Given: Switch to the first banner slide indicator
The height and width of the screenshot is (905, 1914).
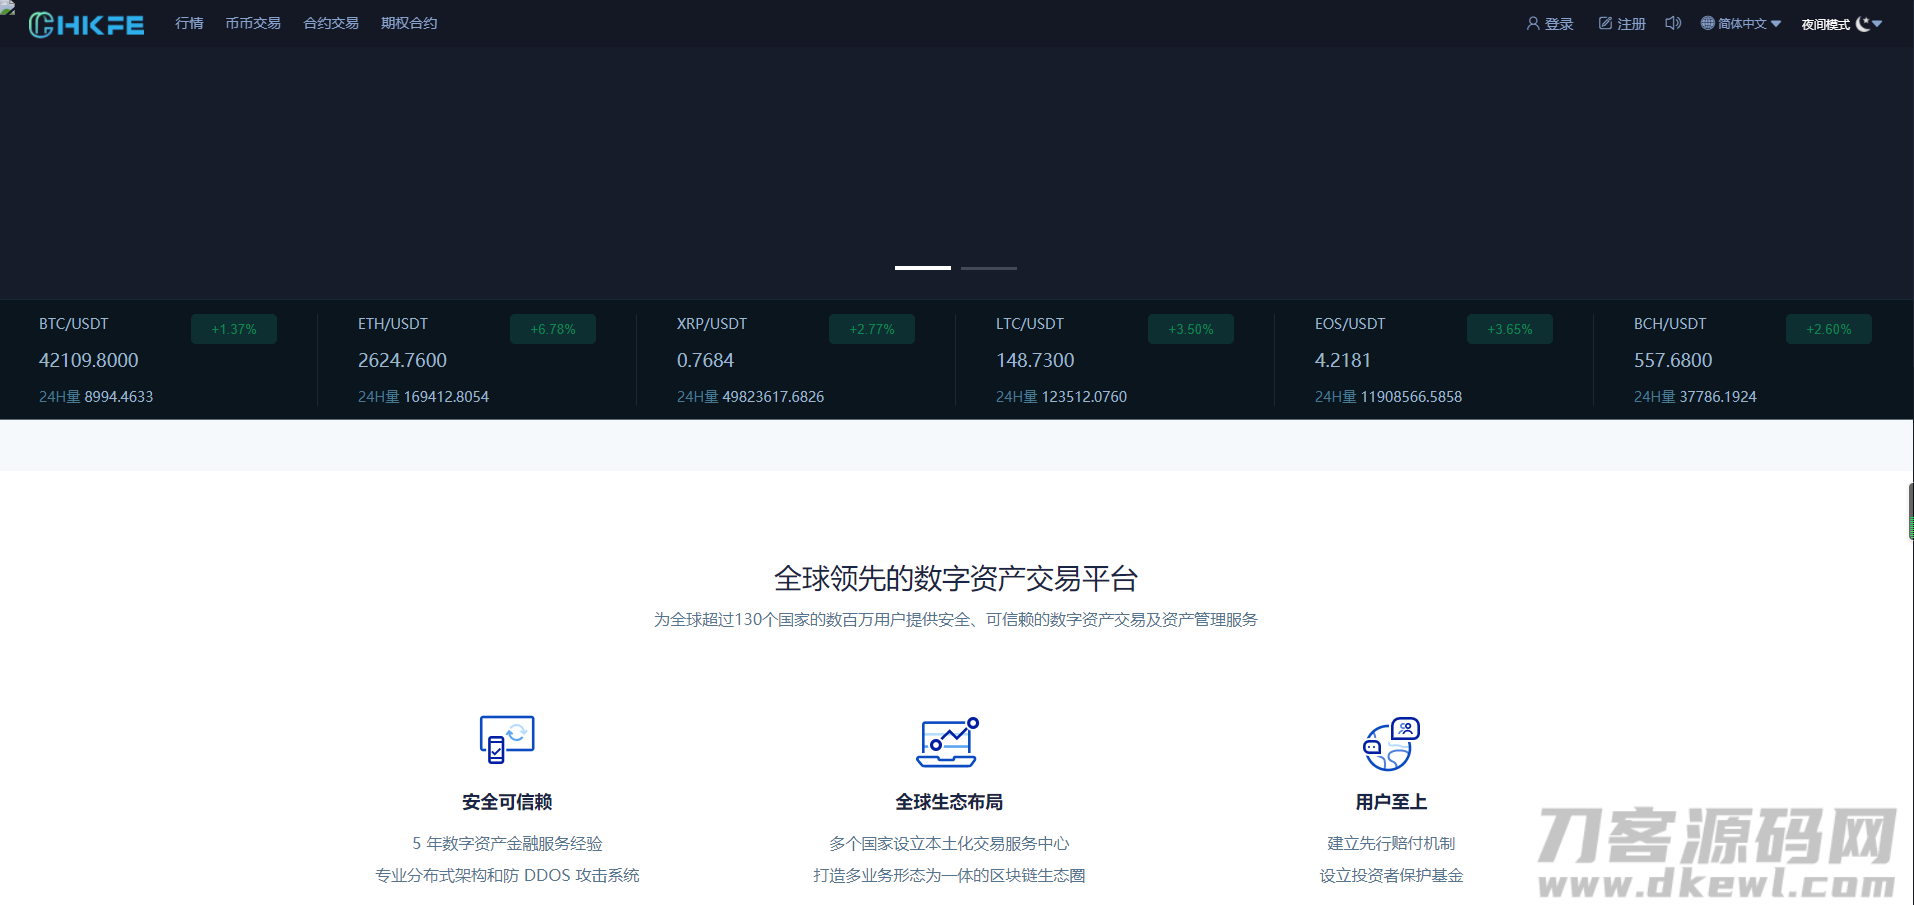Looking at the screenshot, I should 922,268.
